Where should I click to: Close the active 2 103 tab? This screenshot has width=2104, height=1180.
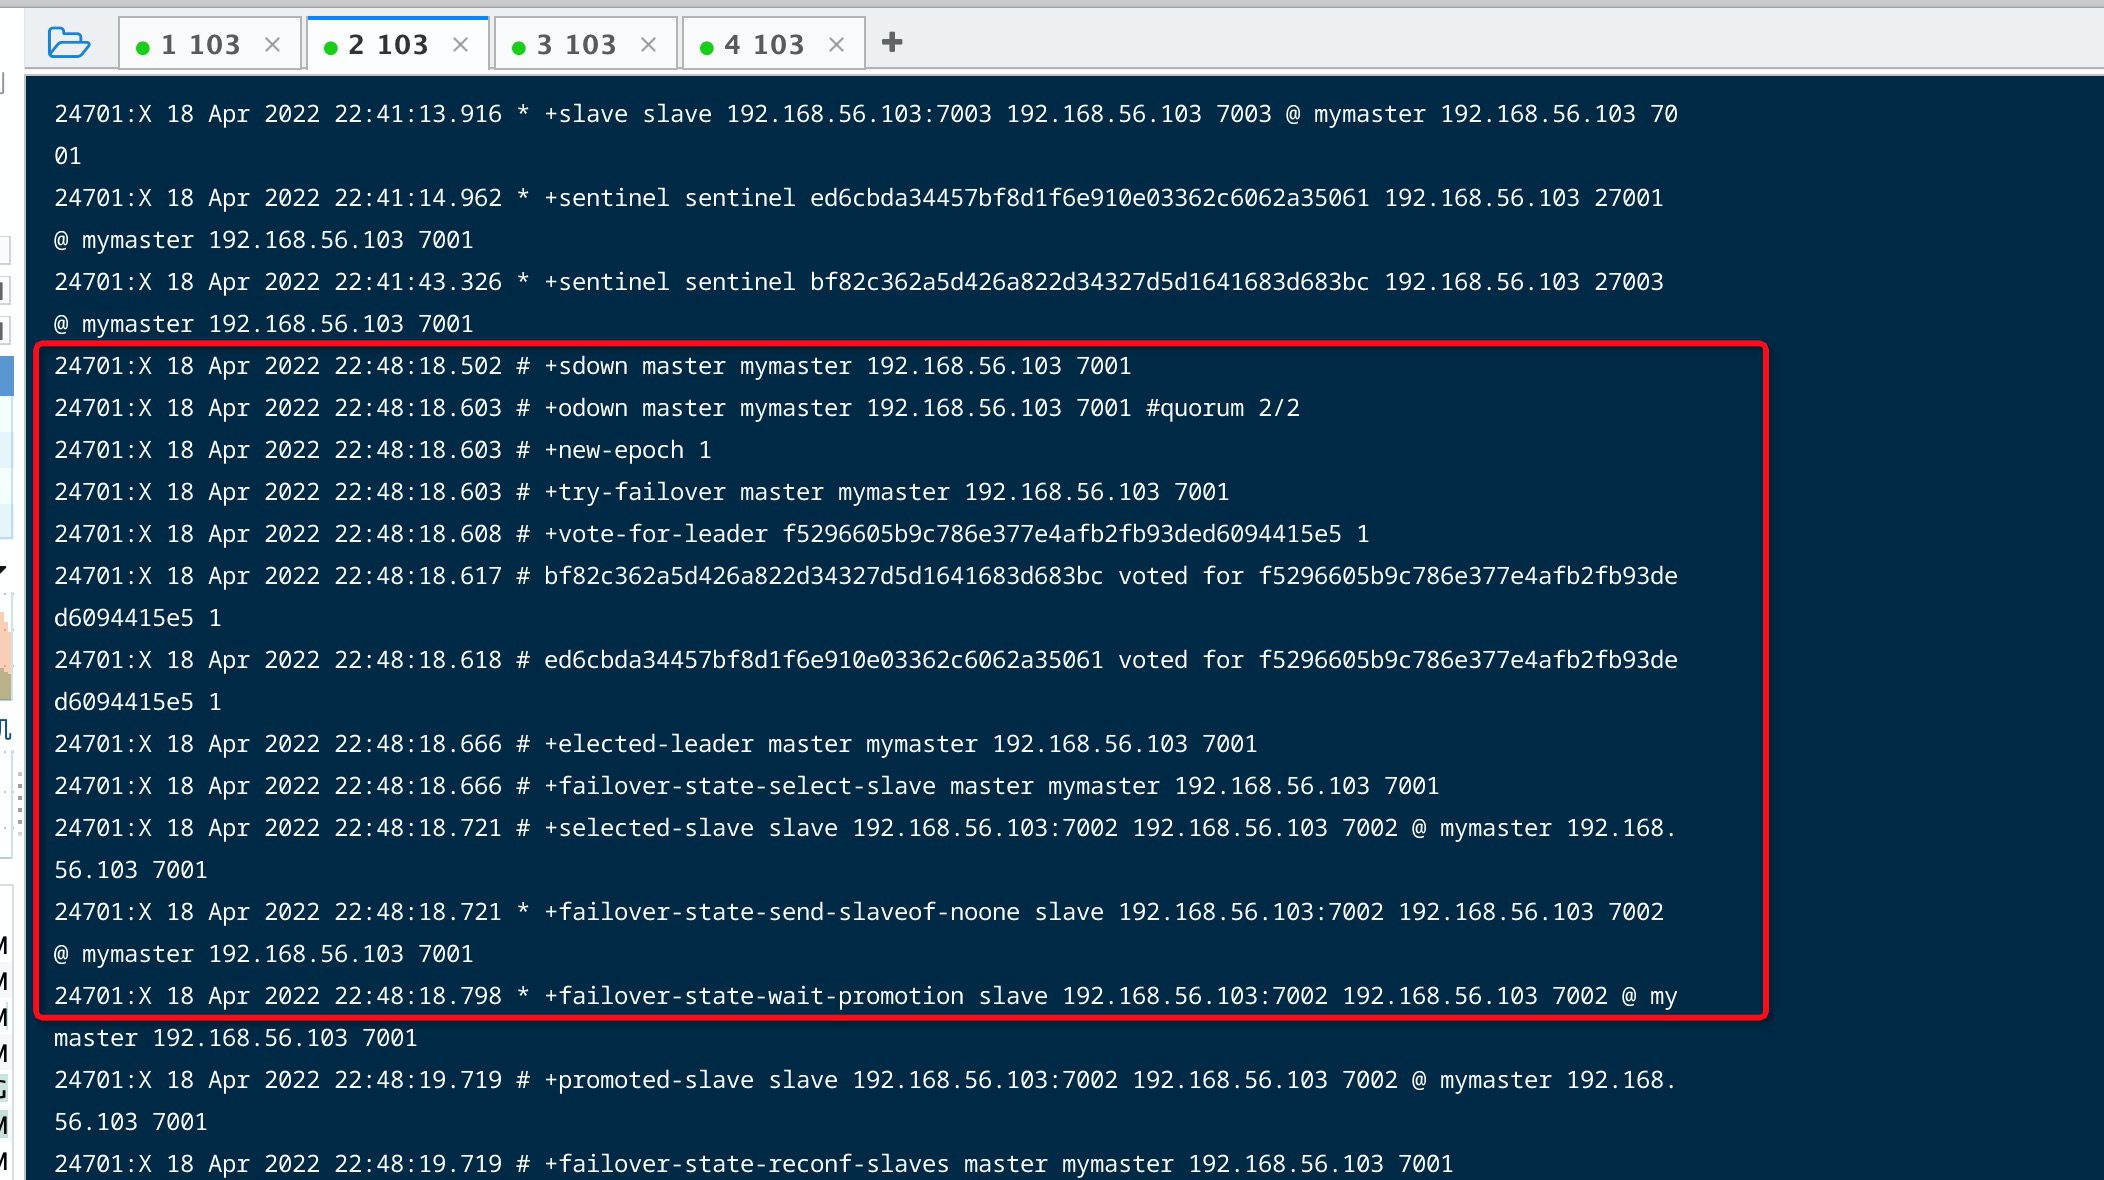[x=460, y=45]
